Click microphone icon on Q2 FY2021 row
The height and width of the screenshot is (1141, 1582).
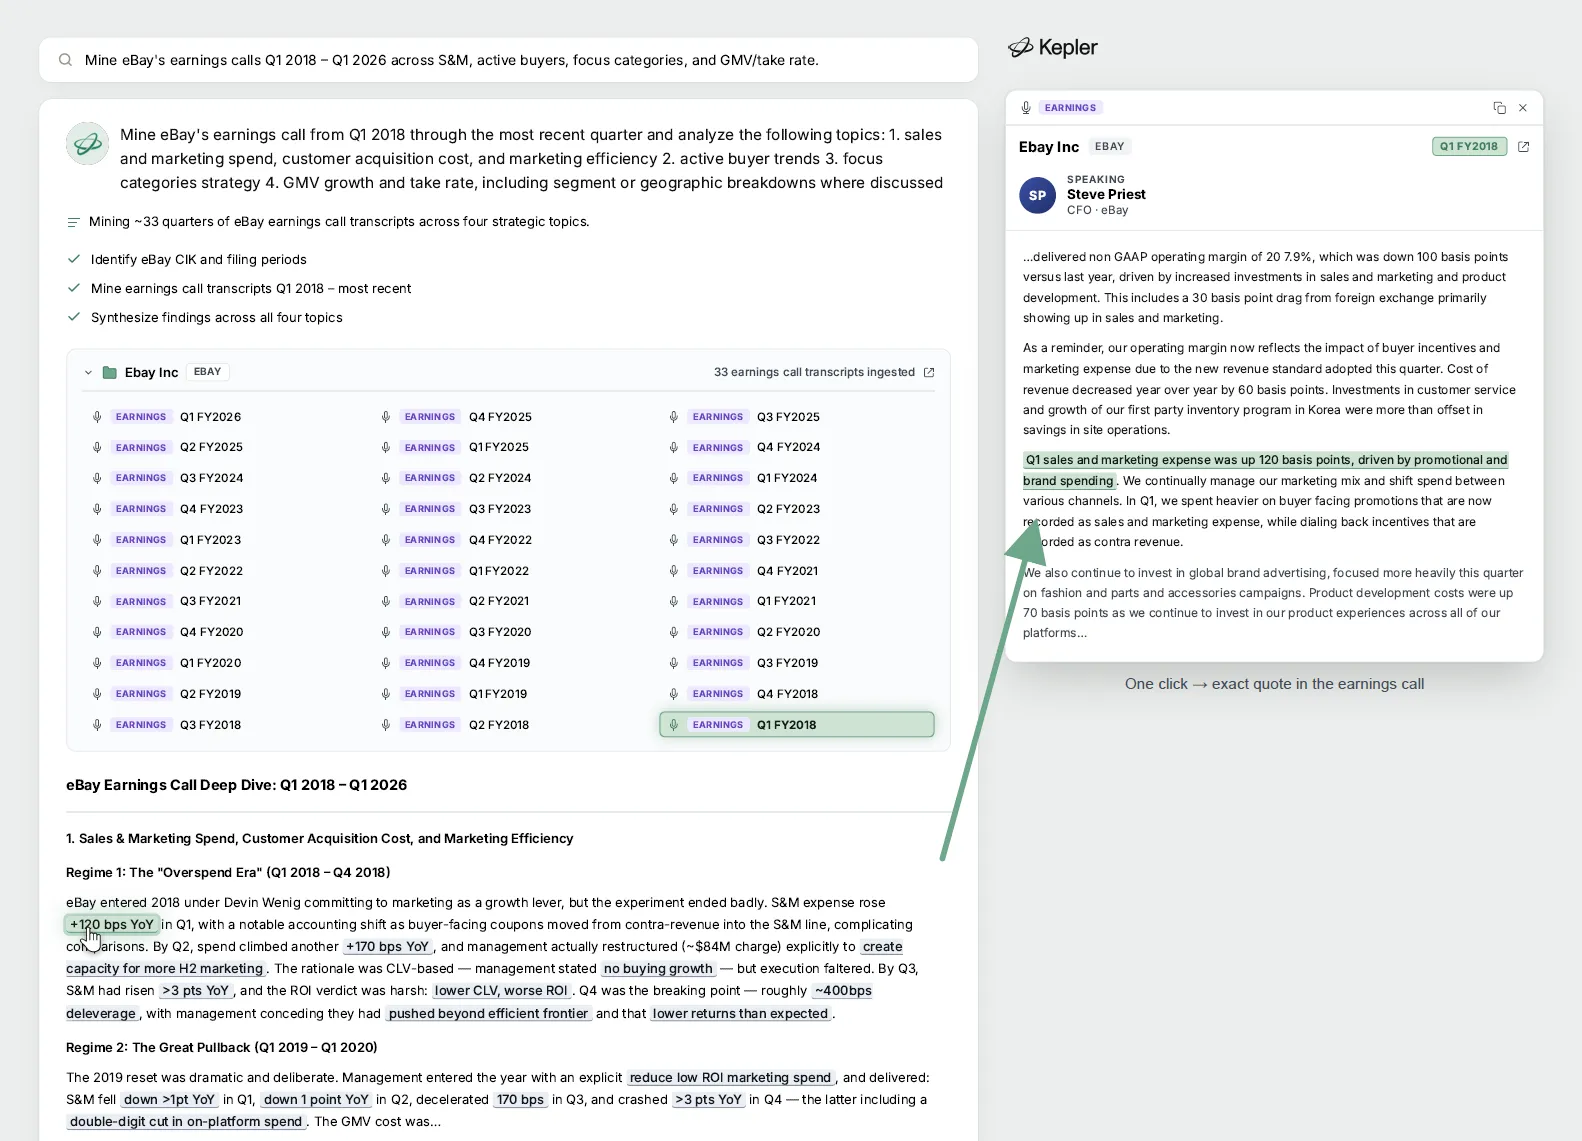click(386, 602)
